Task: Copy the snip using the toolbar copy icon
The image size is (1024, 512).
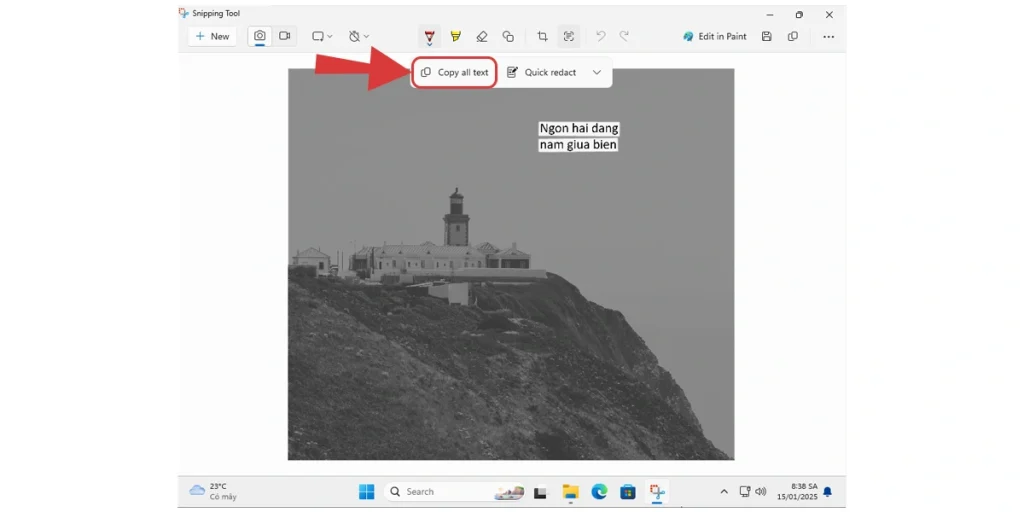Action: coord(792,36)
